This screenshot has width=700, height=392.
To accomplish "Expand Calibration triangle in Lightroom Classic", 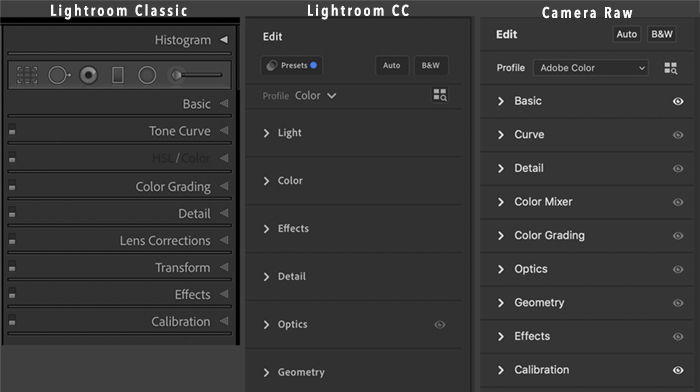I will [224, 321].
